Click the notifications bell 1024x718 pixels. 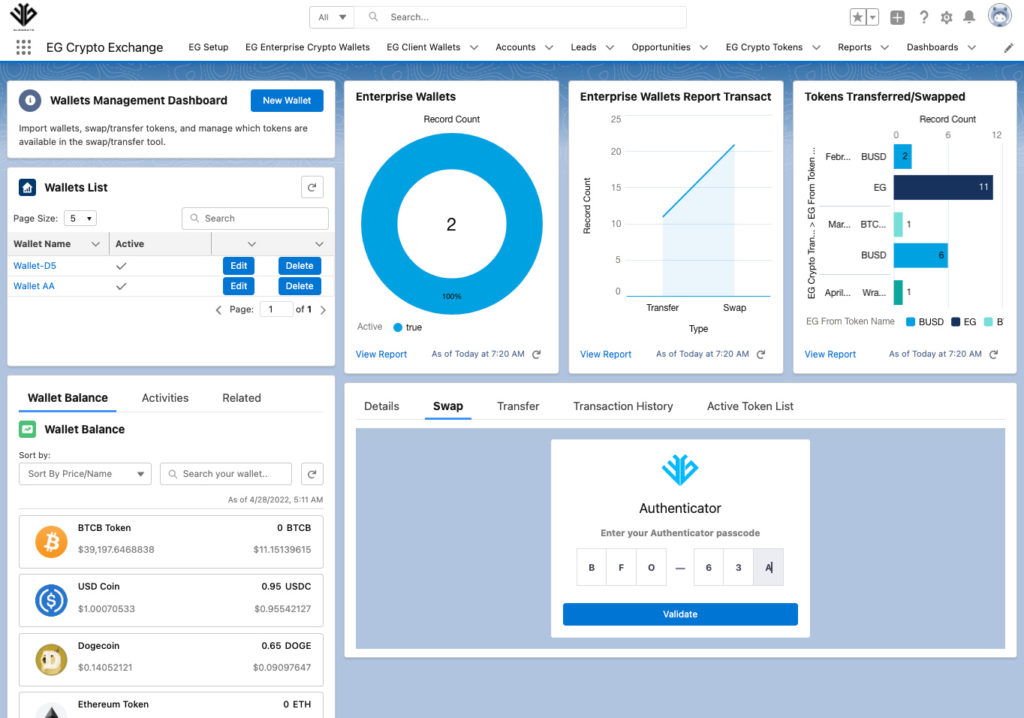[x=970, y=16]
